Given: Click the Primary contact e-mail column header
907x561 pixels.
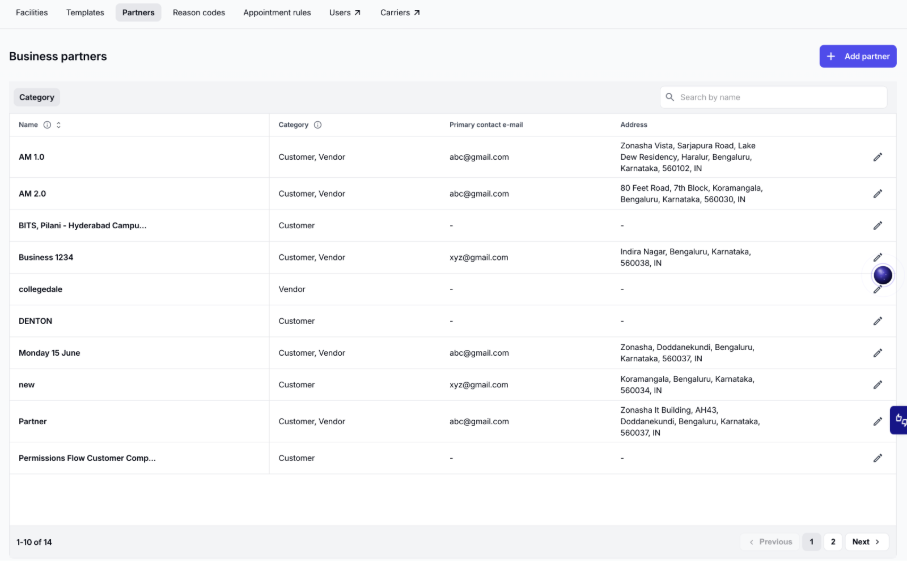Looking at the screenshot, I should tap(486, 125).
